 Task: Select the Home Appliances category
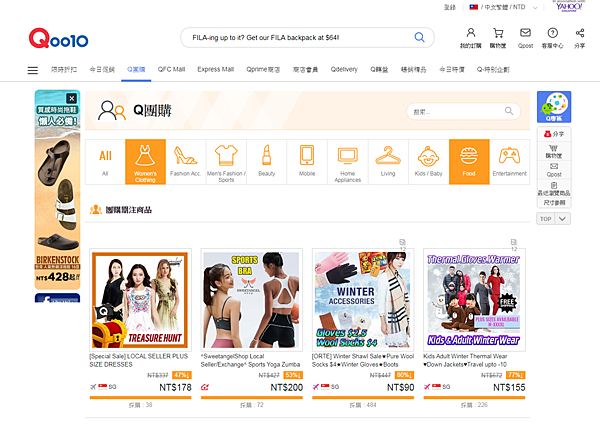pos(347,162)
